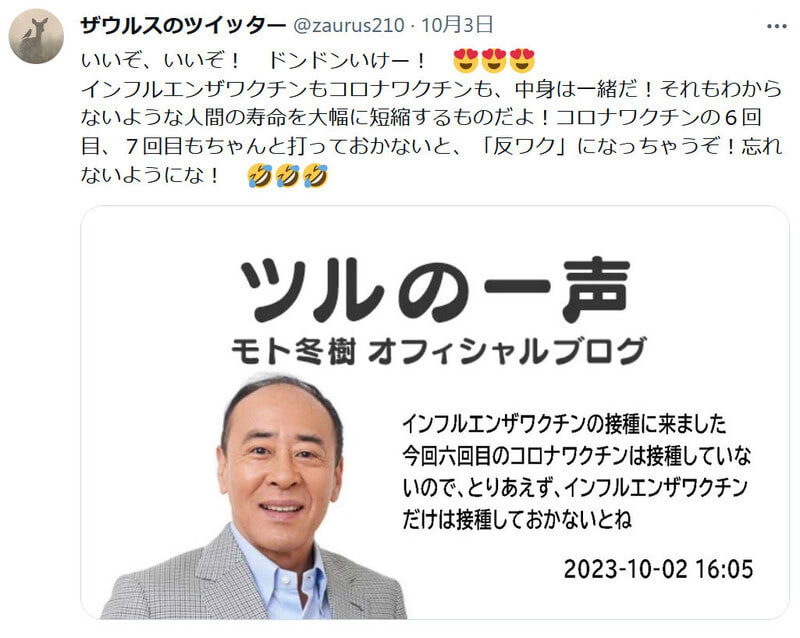
Task: Click the middle rolling-laughing emoji
Action: point(287,176)
